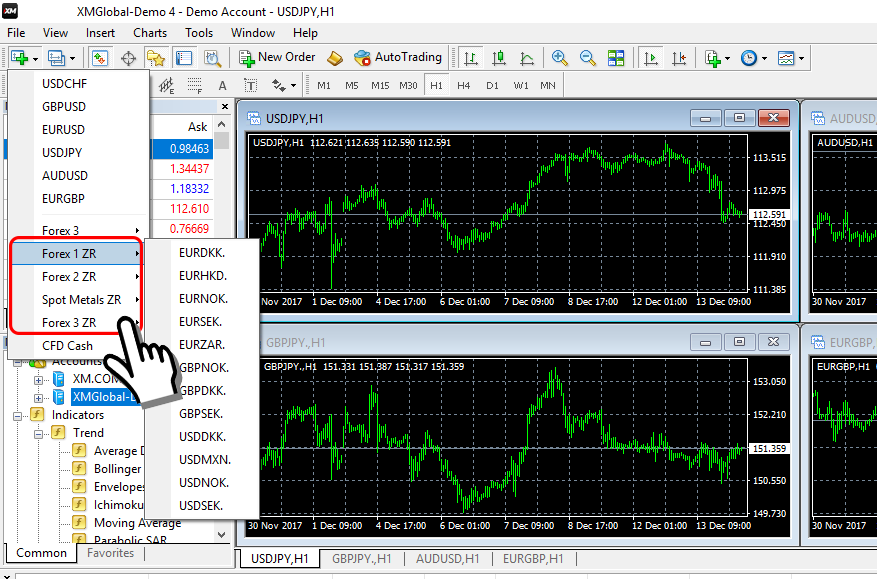Viewport: 877px width, 579px height.
Task: Toggle chart shift icon
Action: pos(679,58)
